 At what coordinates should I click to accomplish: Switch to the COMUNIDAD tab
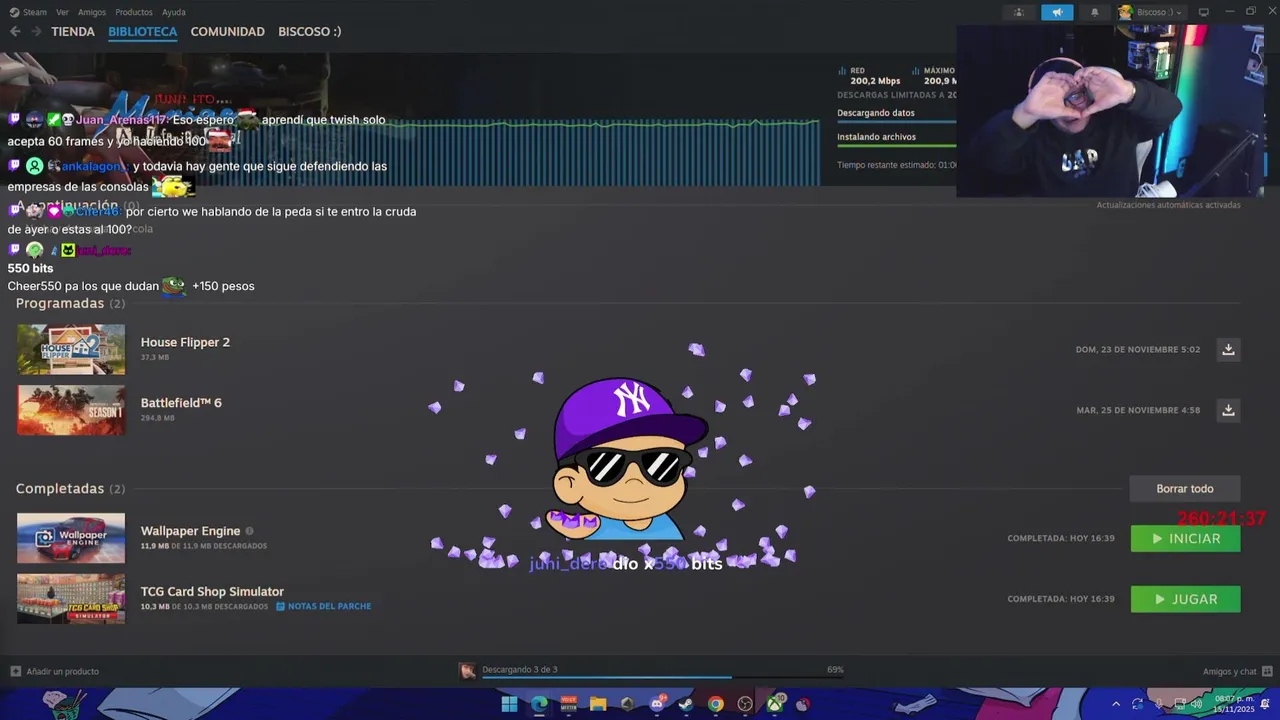tap(228, 32)
